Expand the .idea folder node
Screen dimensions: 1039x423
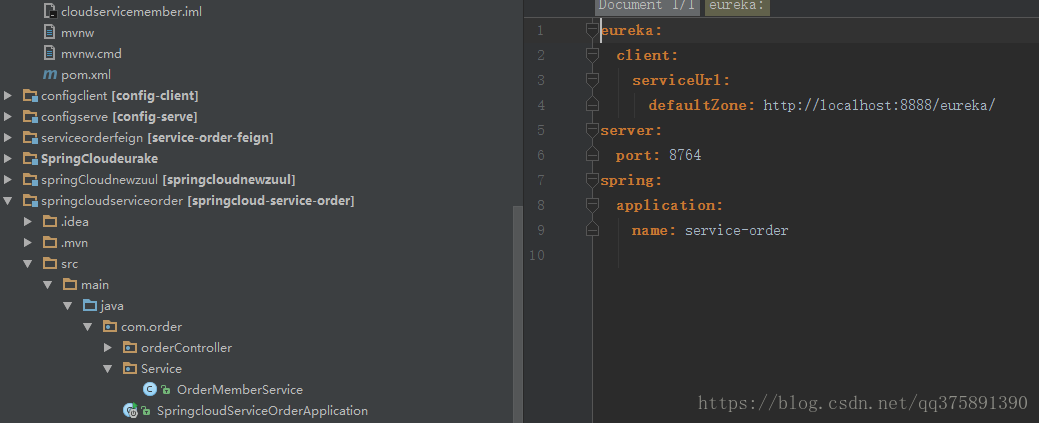28,221
